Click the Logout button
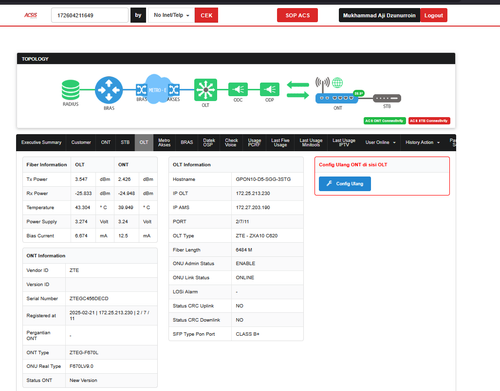The width and height of the screenshot is (500, 391). [x=433, y=15]
